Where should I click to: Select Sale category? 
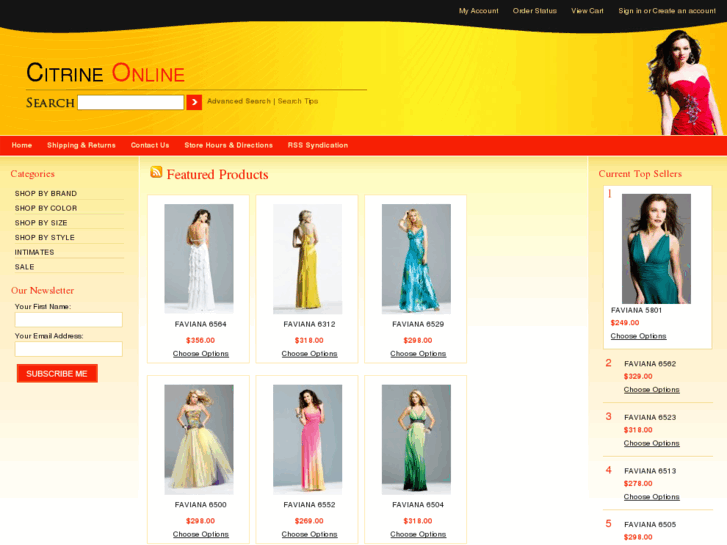(x=24, y=267)
